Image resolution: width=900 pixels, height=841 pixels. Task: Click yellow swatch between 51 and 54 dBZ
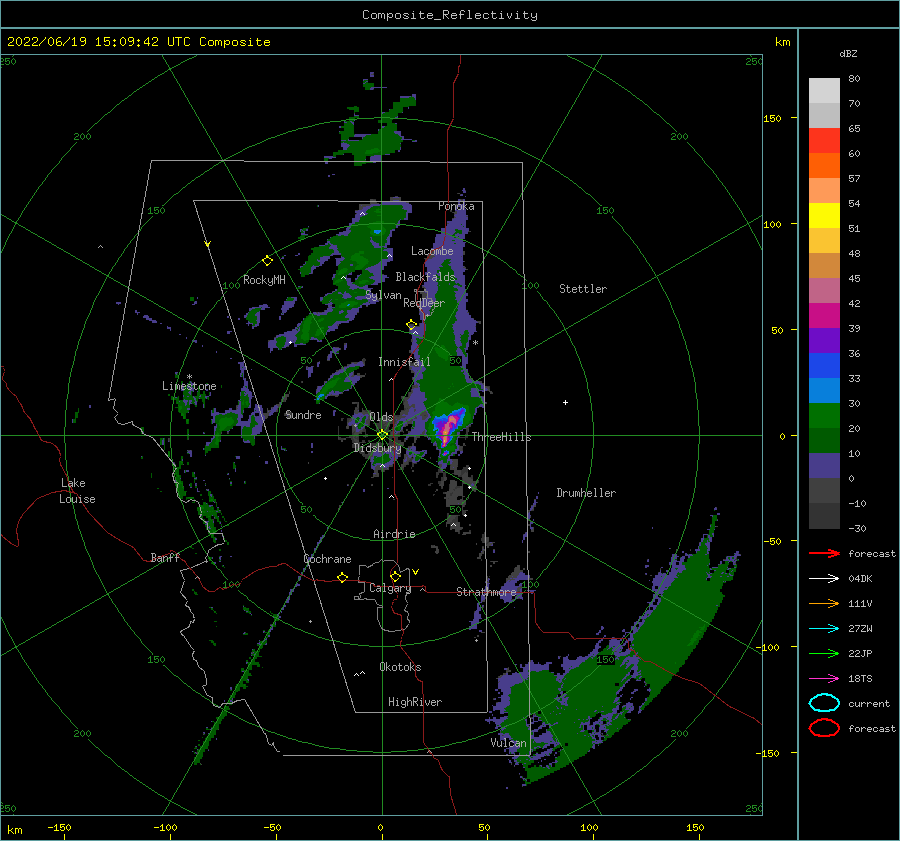pyautogui.click(x=824, y=216)
